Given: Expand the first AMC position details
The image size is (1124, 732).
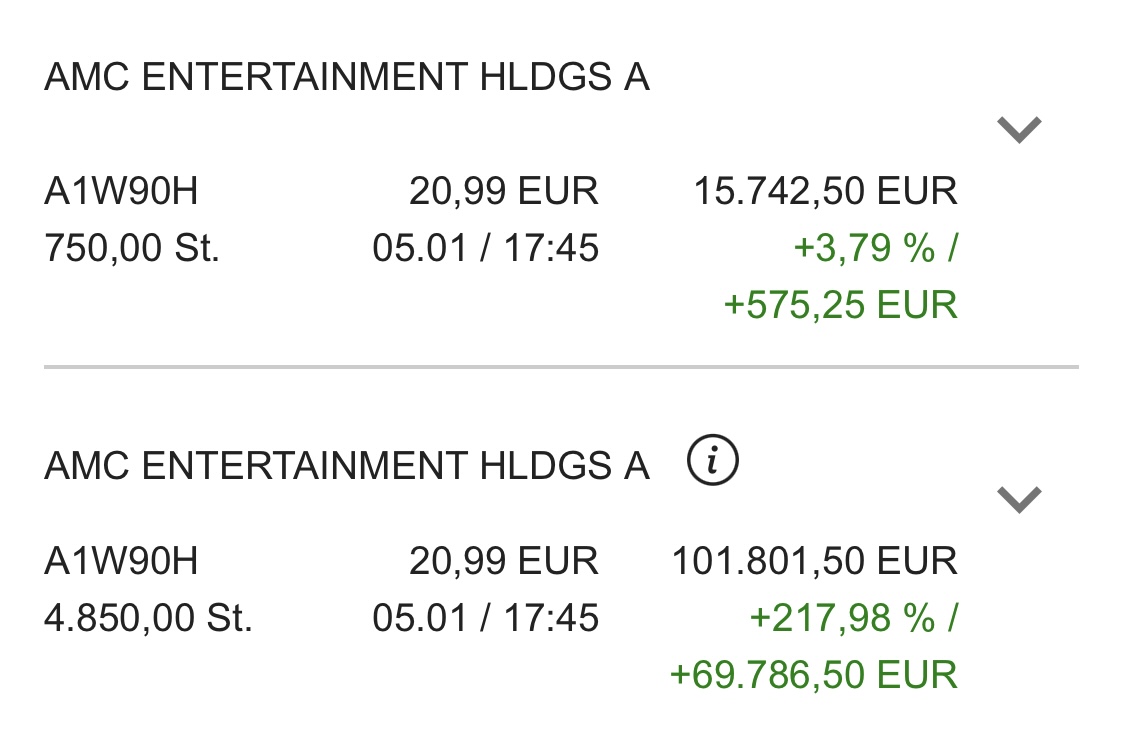Looking at the screenshot, I should [x=1018, y=128].
